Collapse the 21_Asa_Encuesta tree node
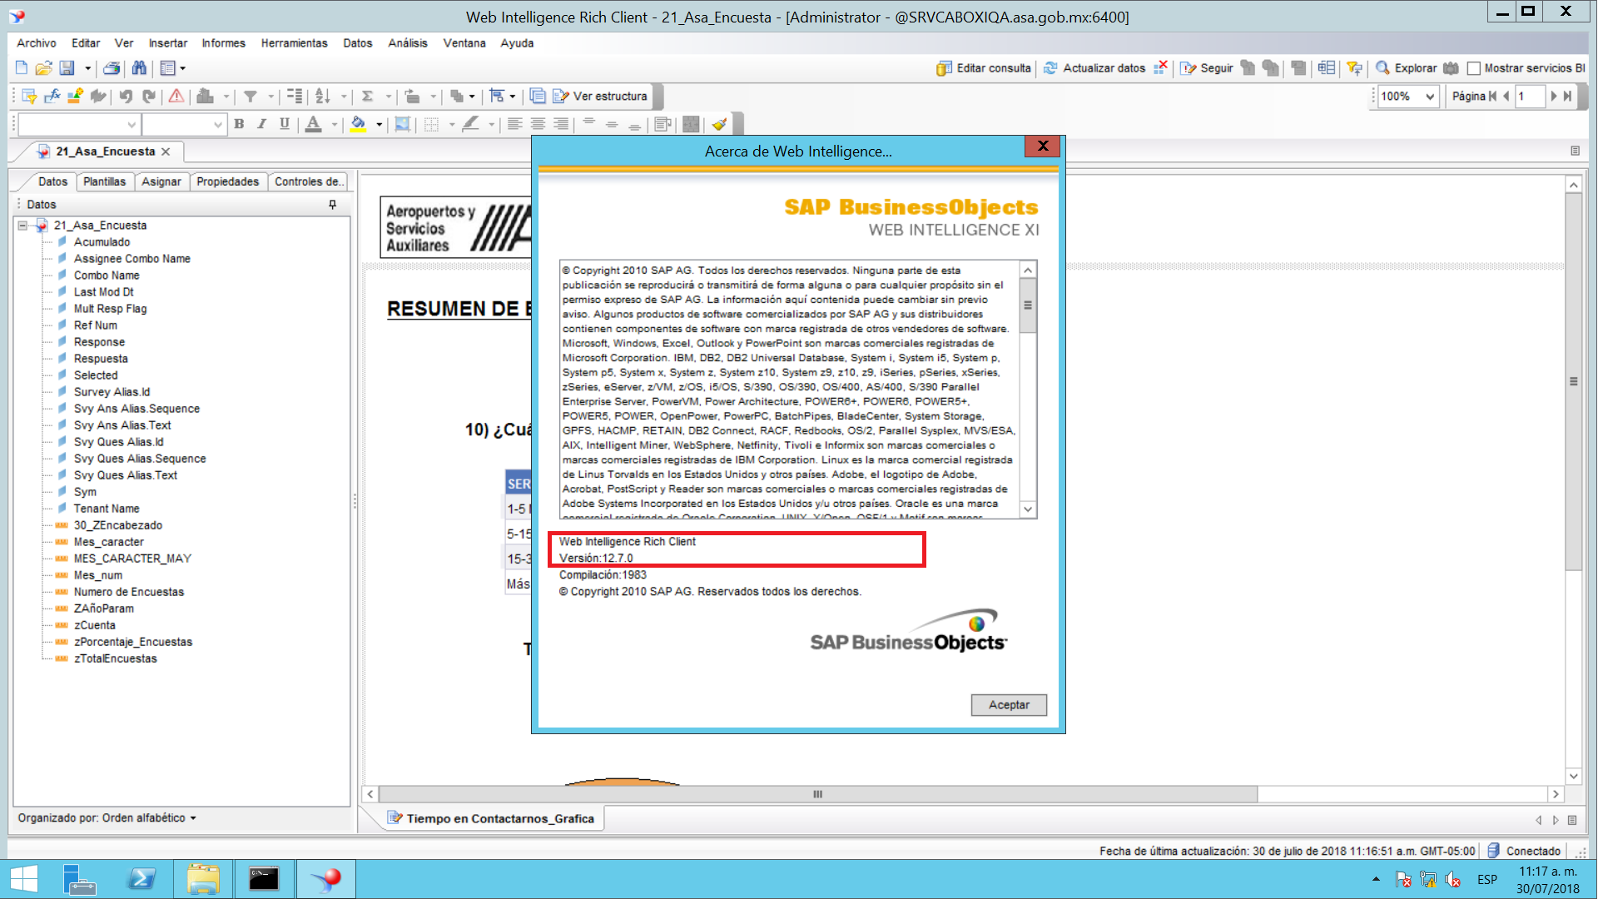The height and width of the screenshot is (899, 1598). 23,225
